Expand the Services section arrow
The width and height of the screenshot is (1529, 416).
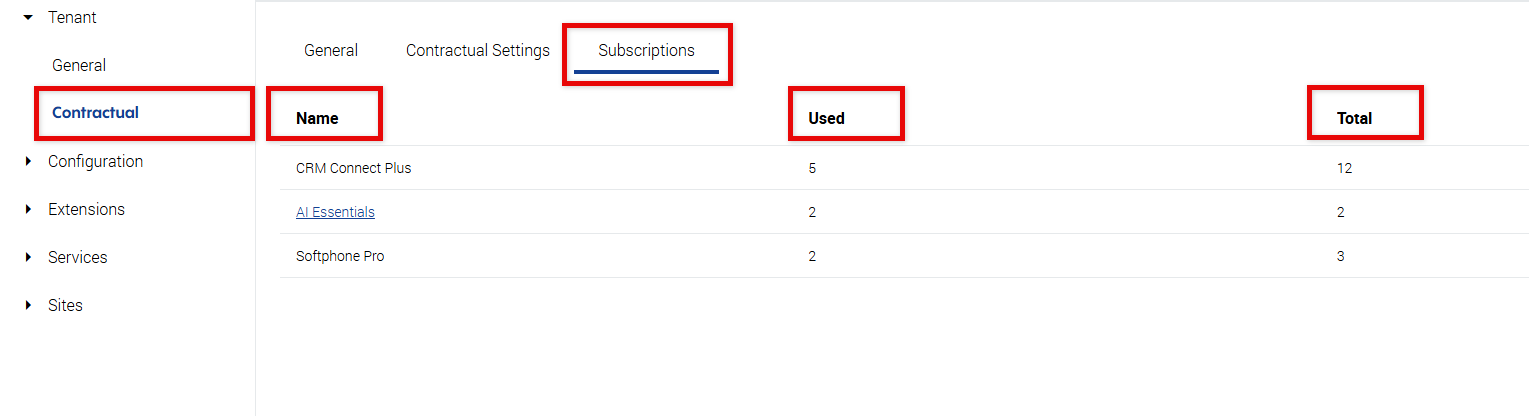point(28,258)
